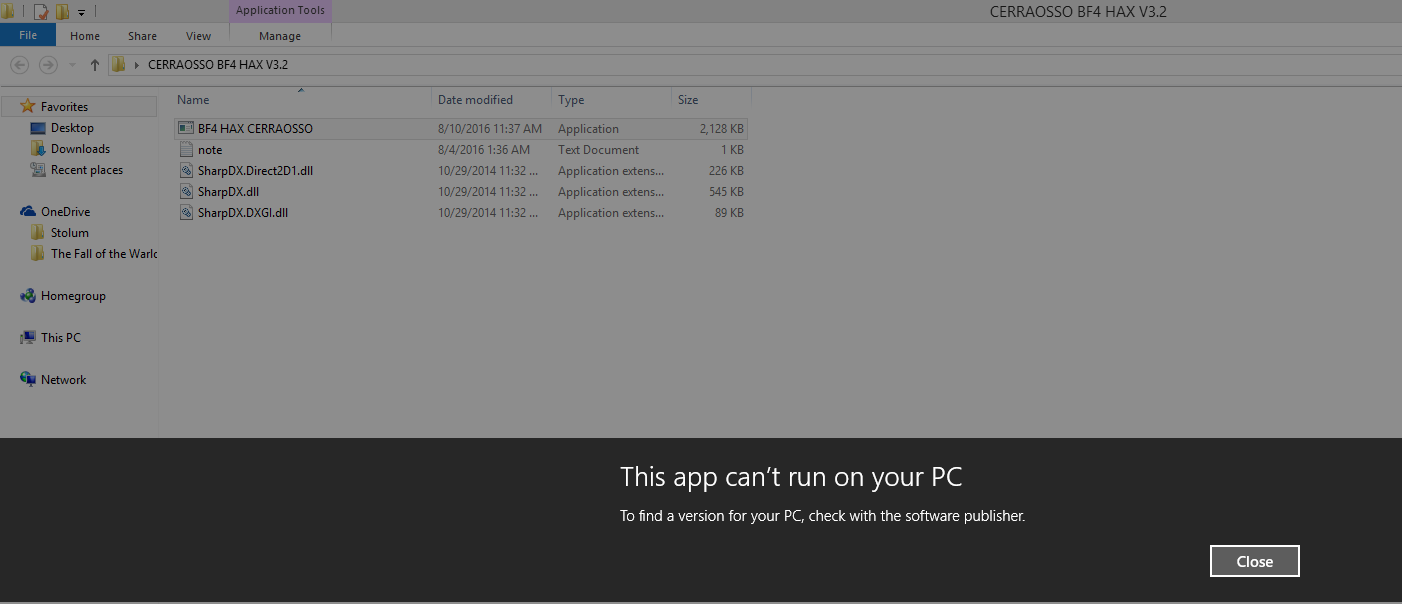Switch to the Share ribbon tab

coord(142,36)
